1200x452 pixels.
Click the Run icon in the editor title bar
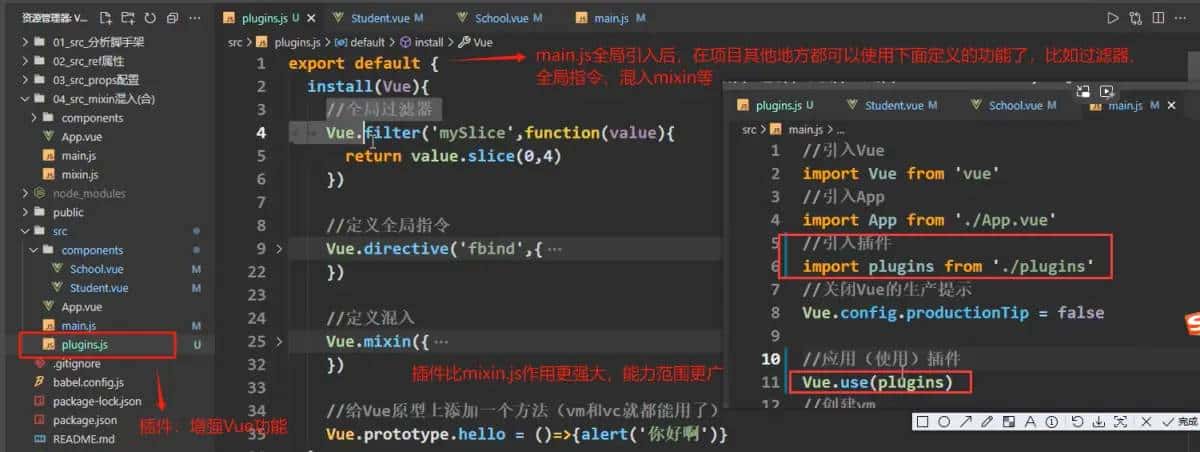tap(1112, 18)
